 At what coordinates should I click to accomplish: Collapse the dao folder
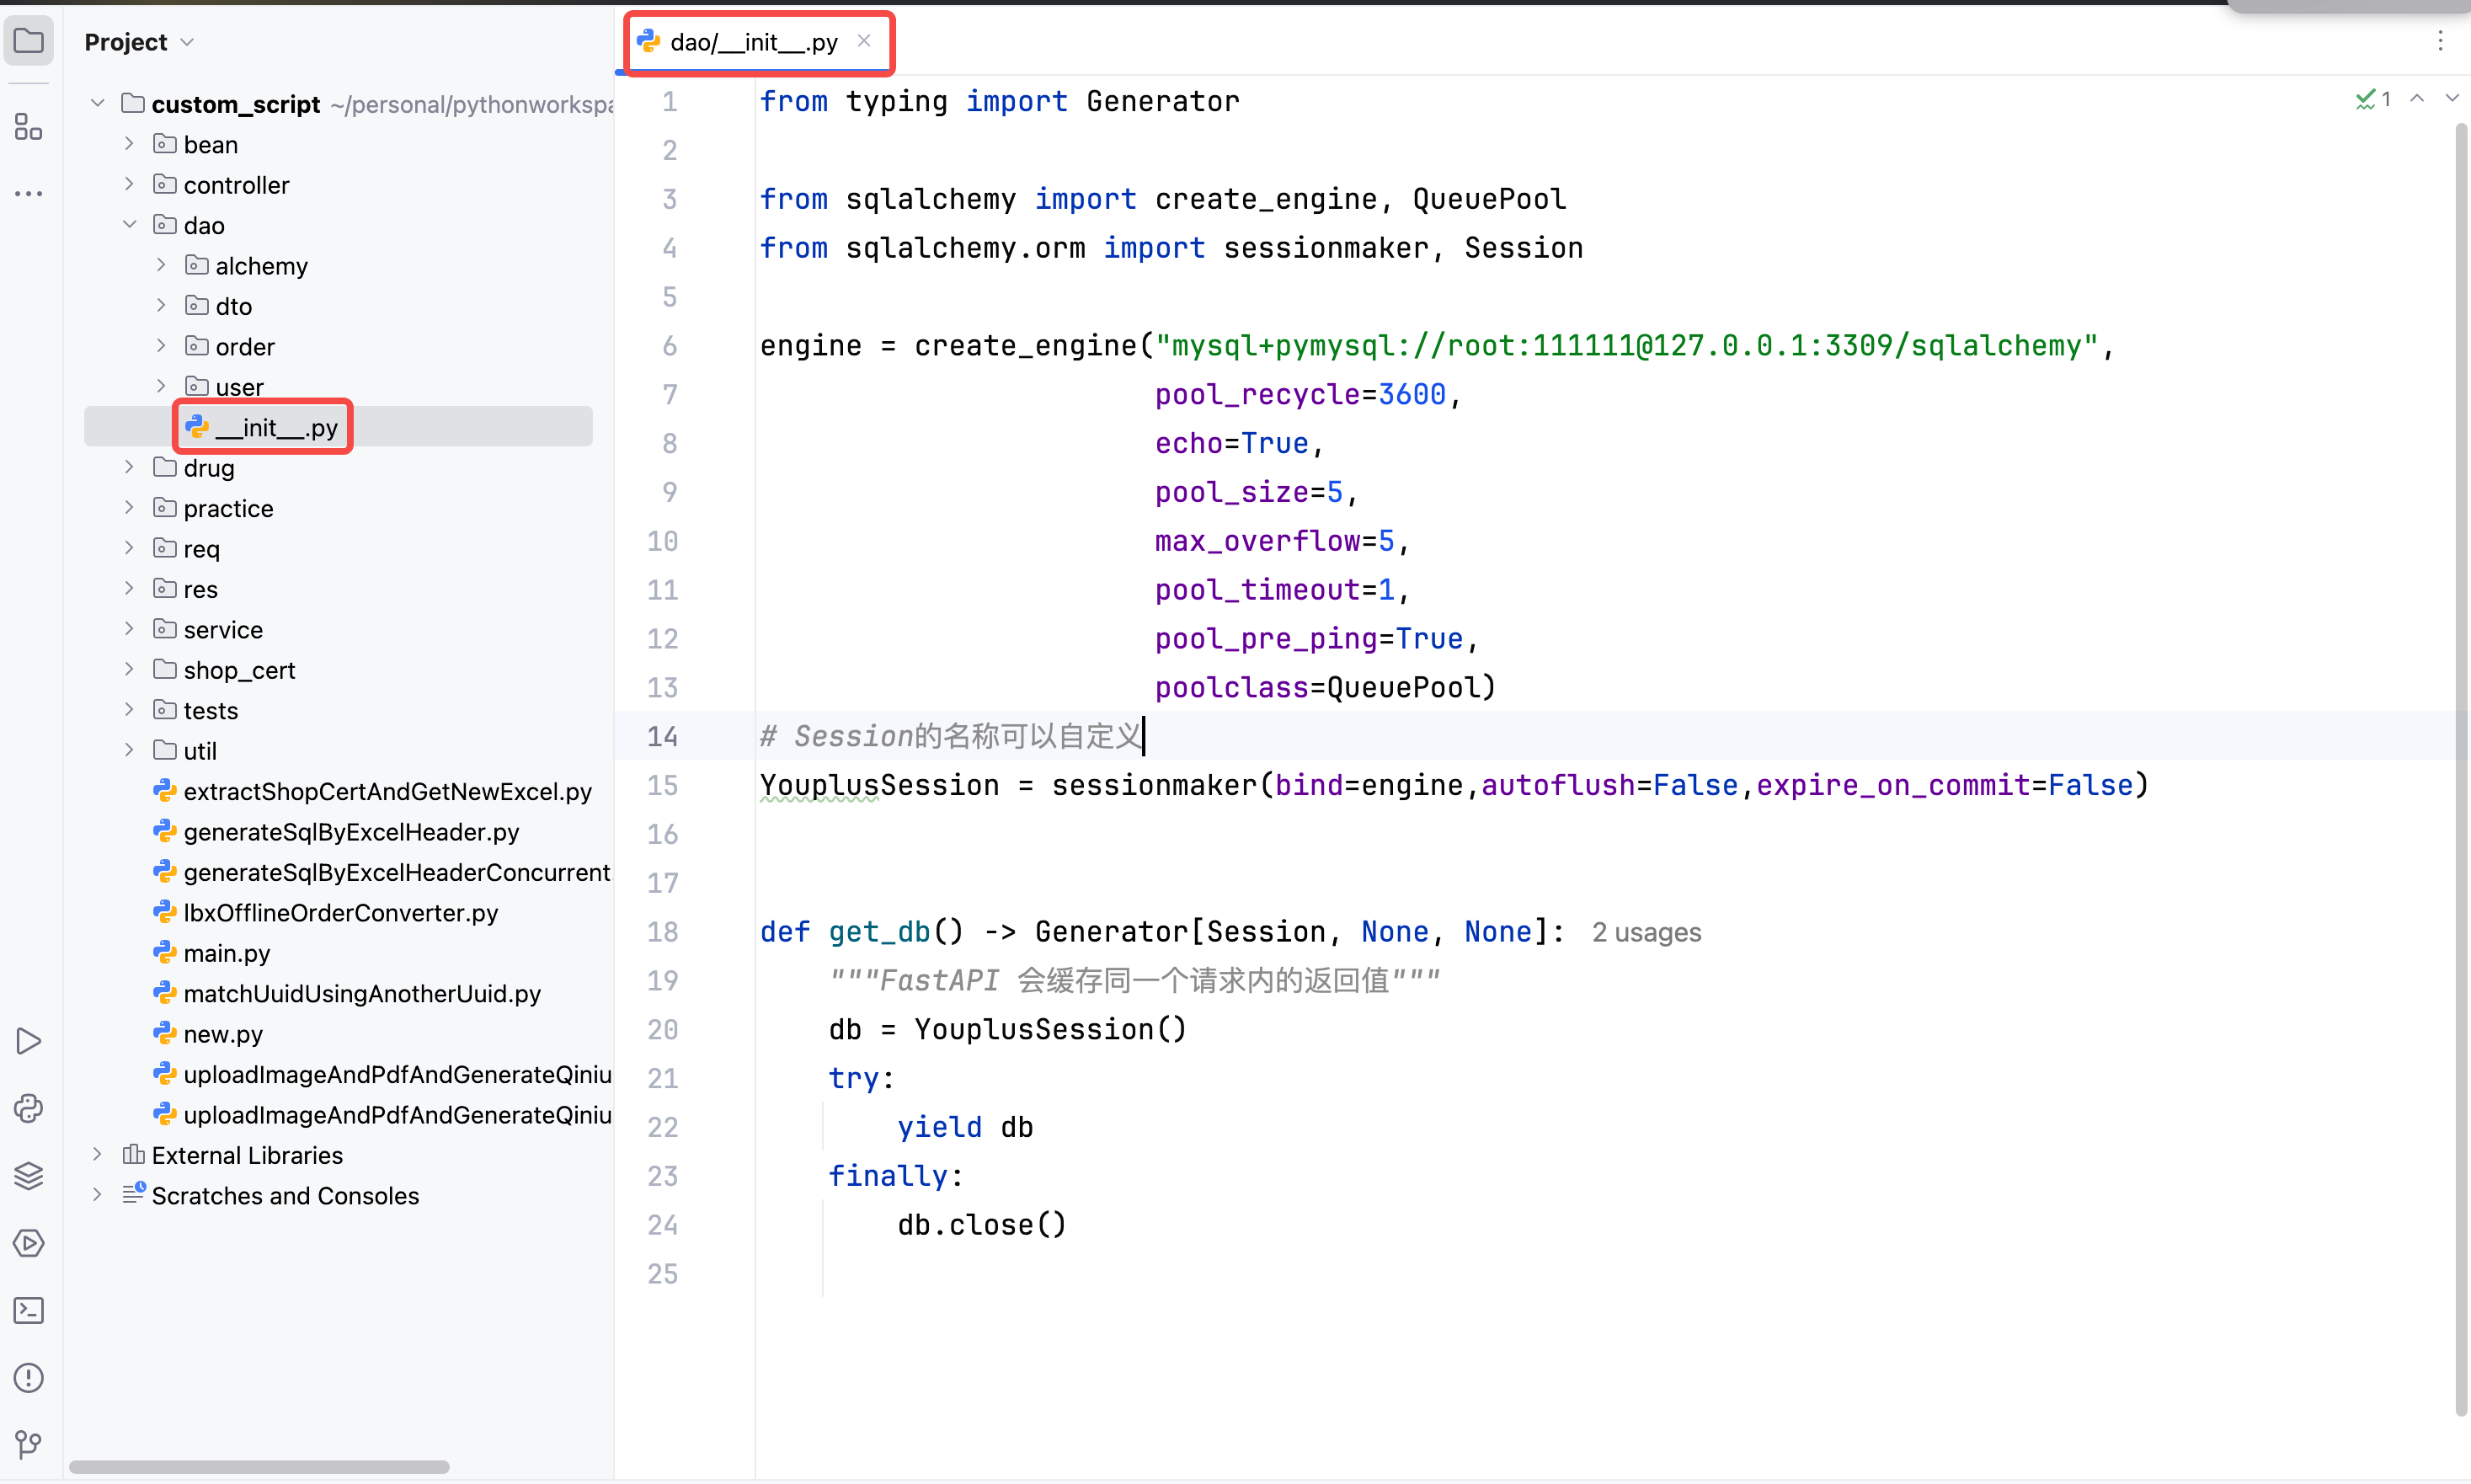129,225
